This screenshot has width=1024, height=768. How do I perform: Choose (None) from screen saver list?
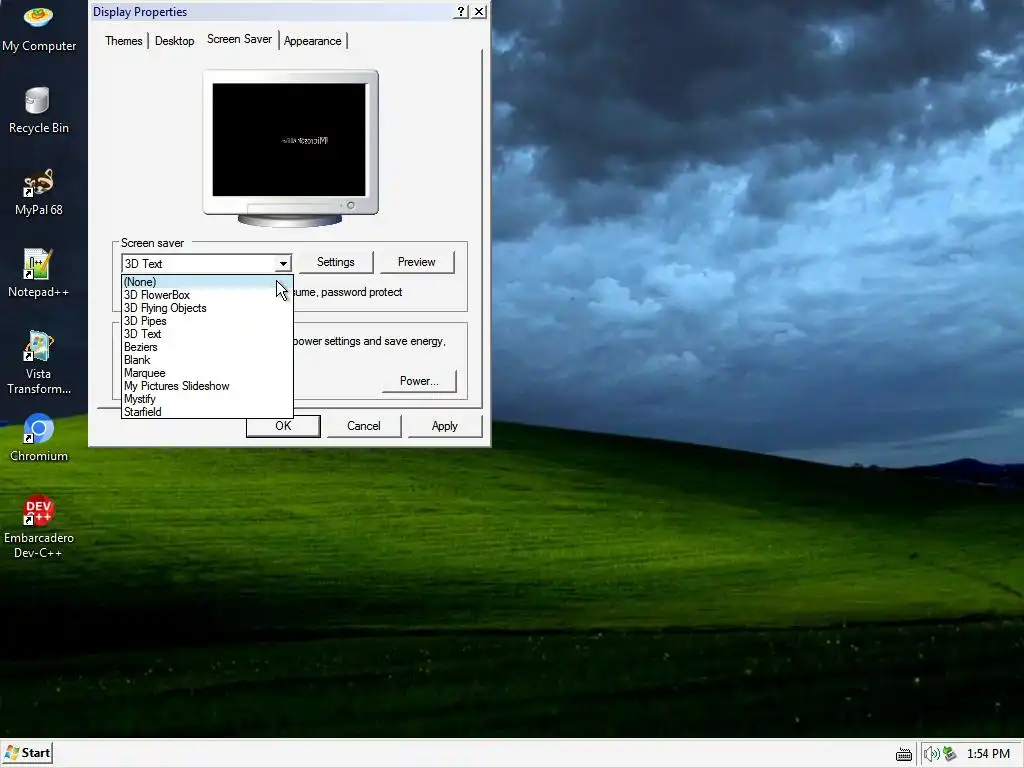(x=206, y=282)
